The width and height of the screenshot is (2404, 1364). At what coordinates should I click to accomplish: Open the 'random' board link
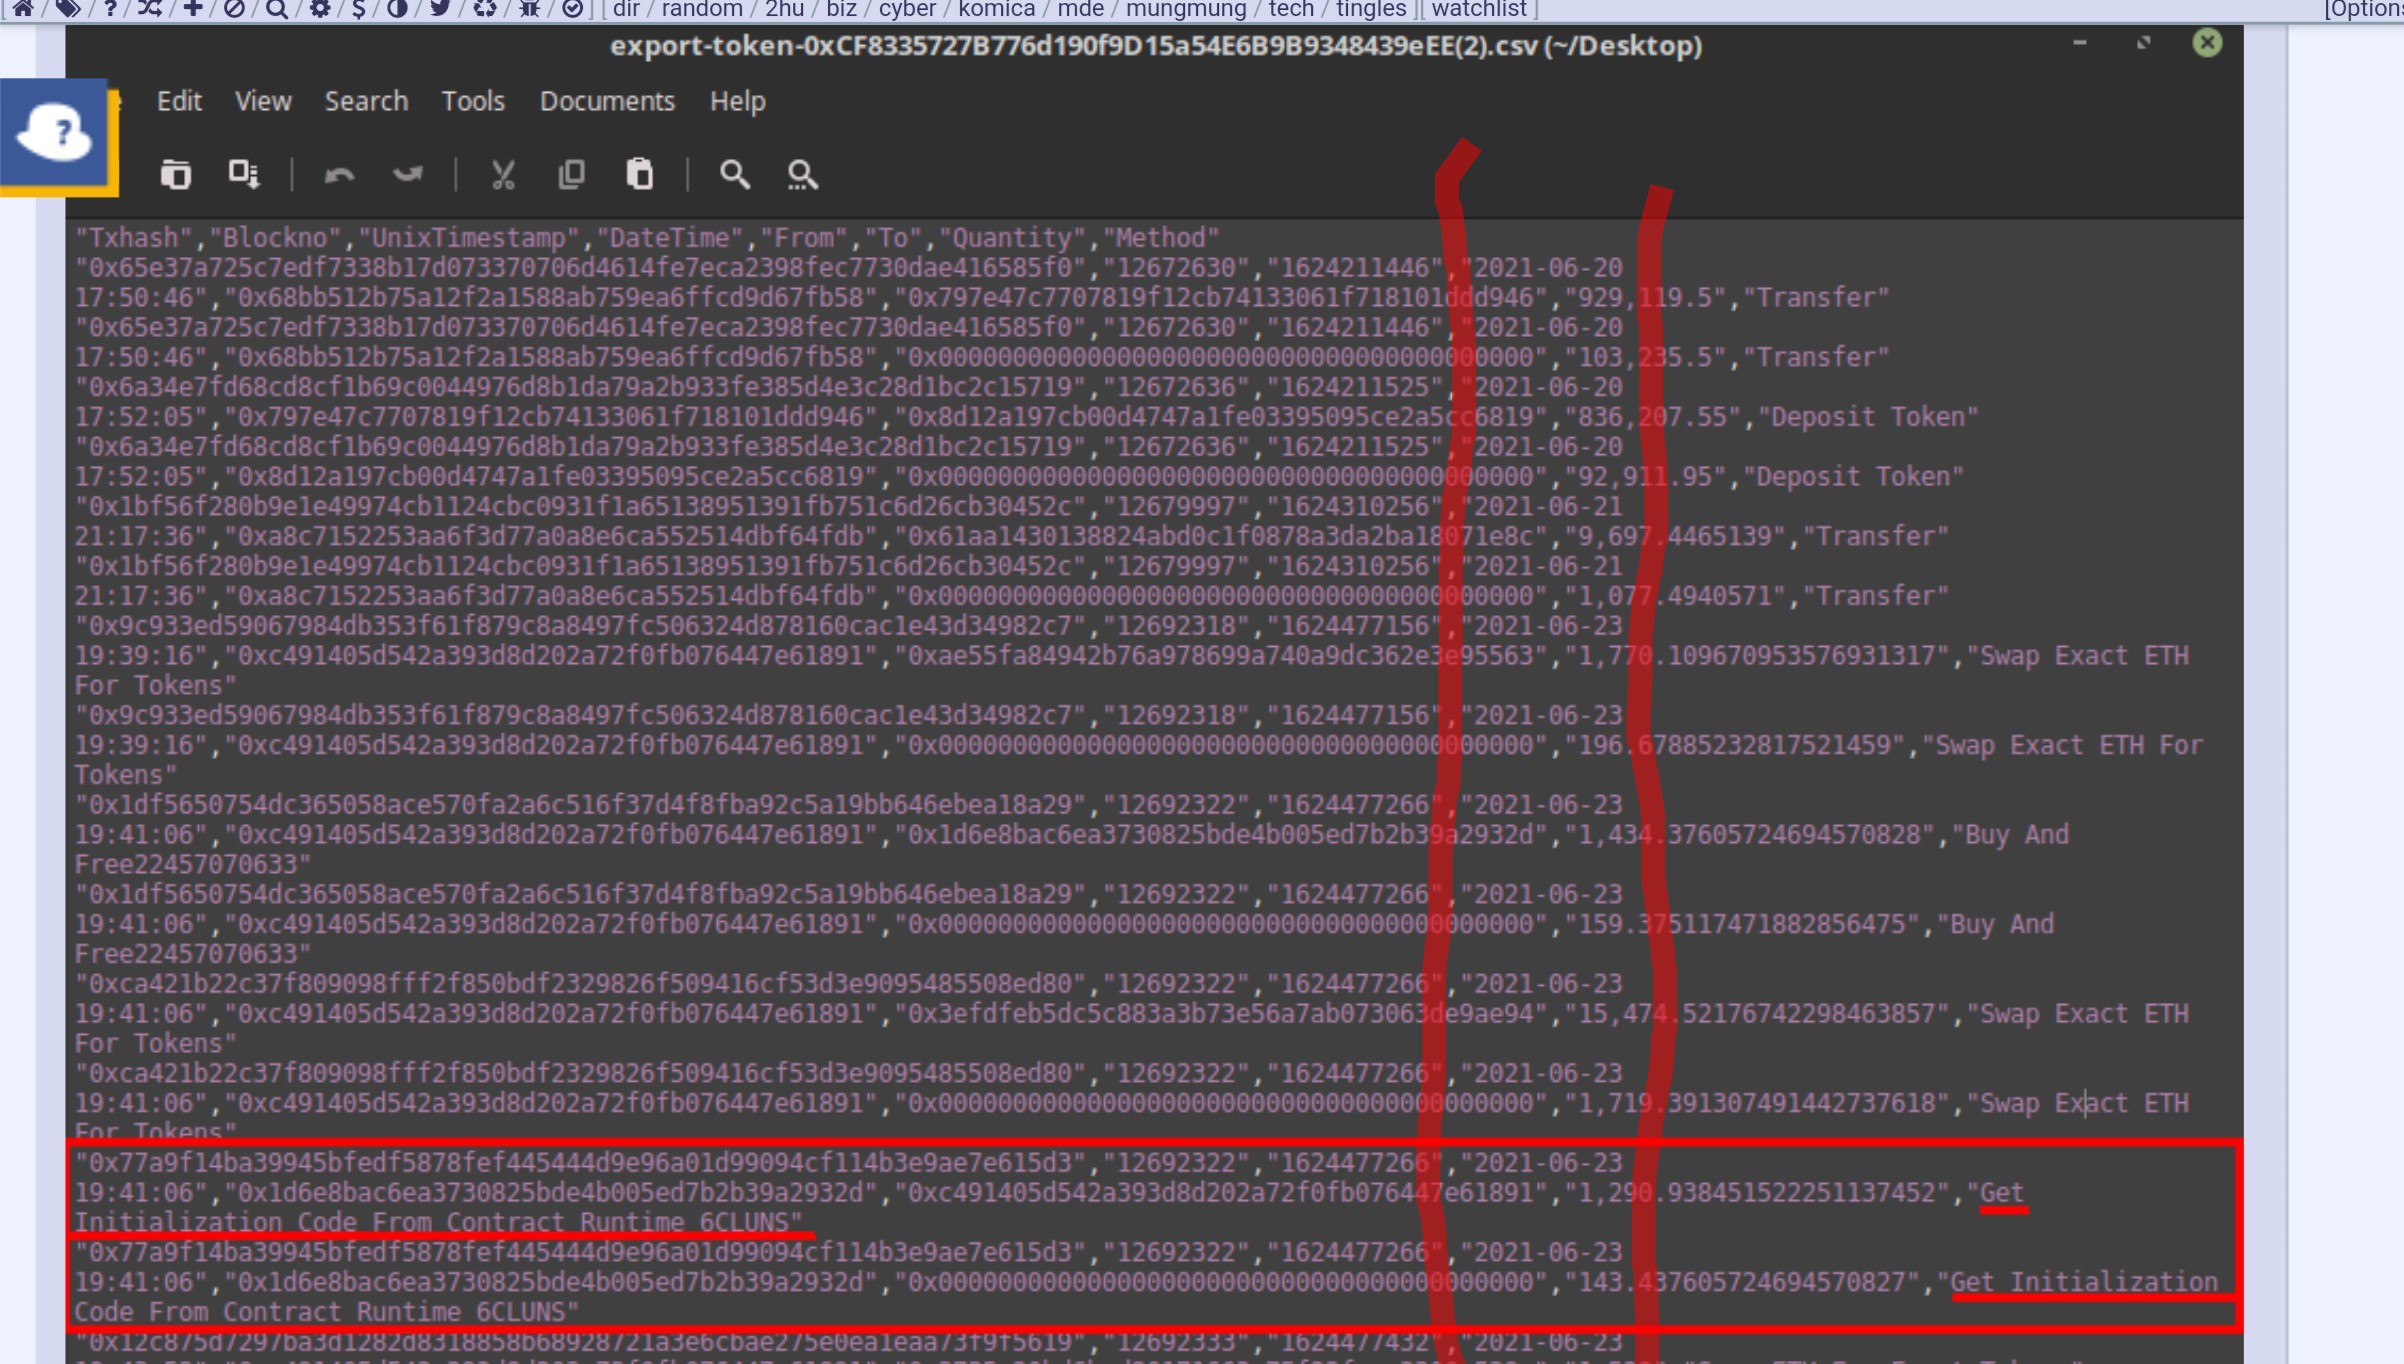pos(702,9)
